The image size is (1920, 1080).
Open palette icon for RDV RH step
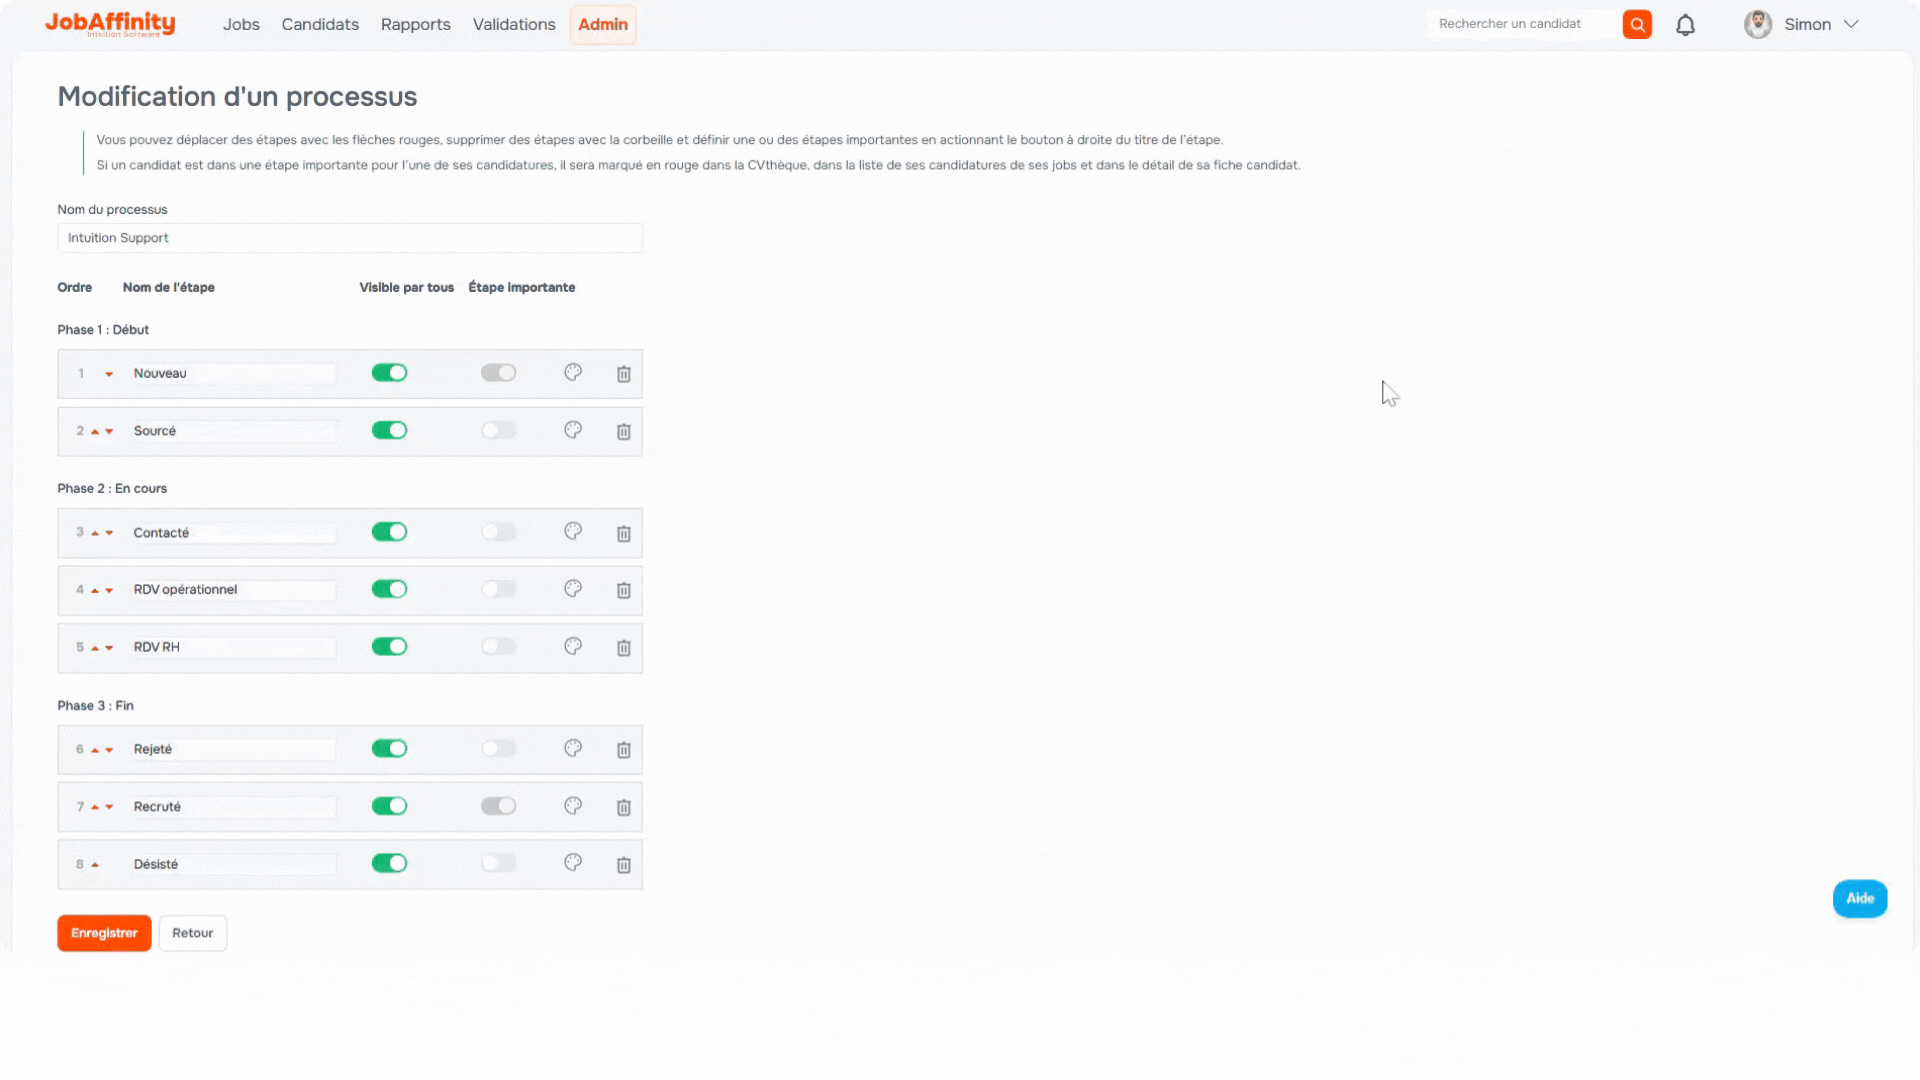pos(573,647)
